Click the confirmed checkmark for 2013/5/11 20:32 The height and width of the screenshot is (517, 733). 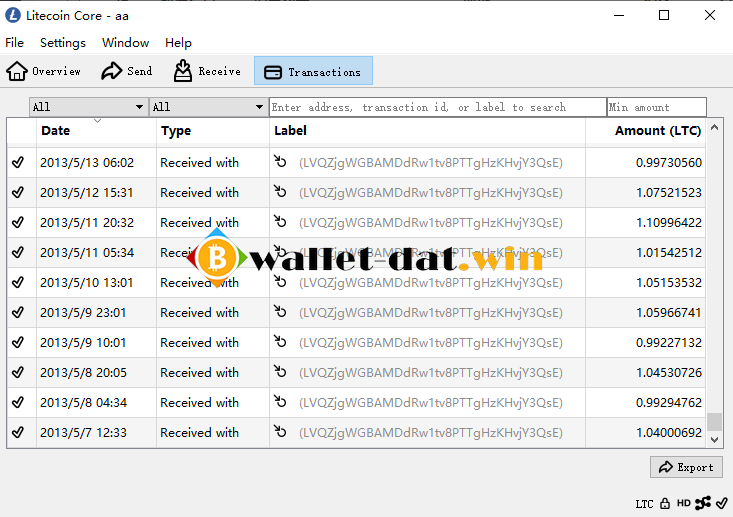tap(18, 222)
